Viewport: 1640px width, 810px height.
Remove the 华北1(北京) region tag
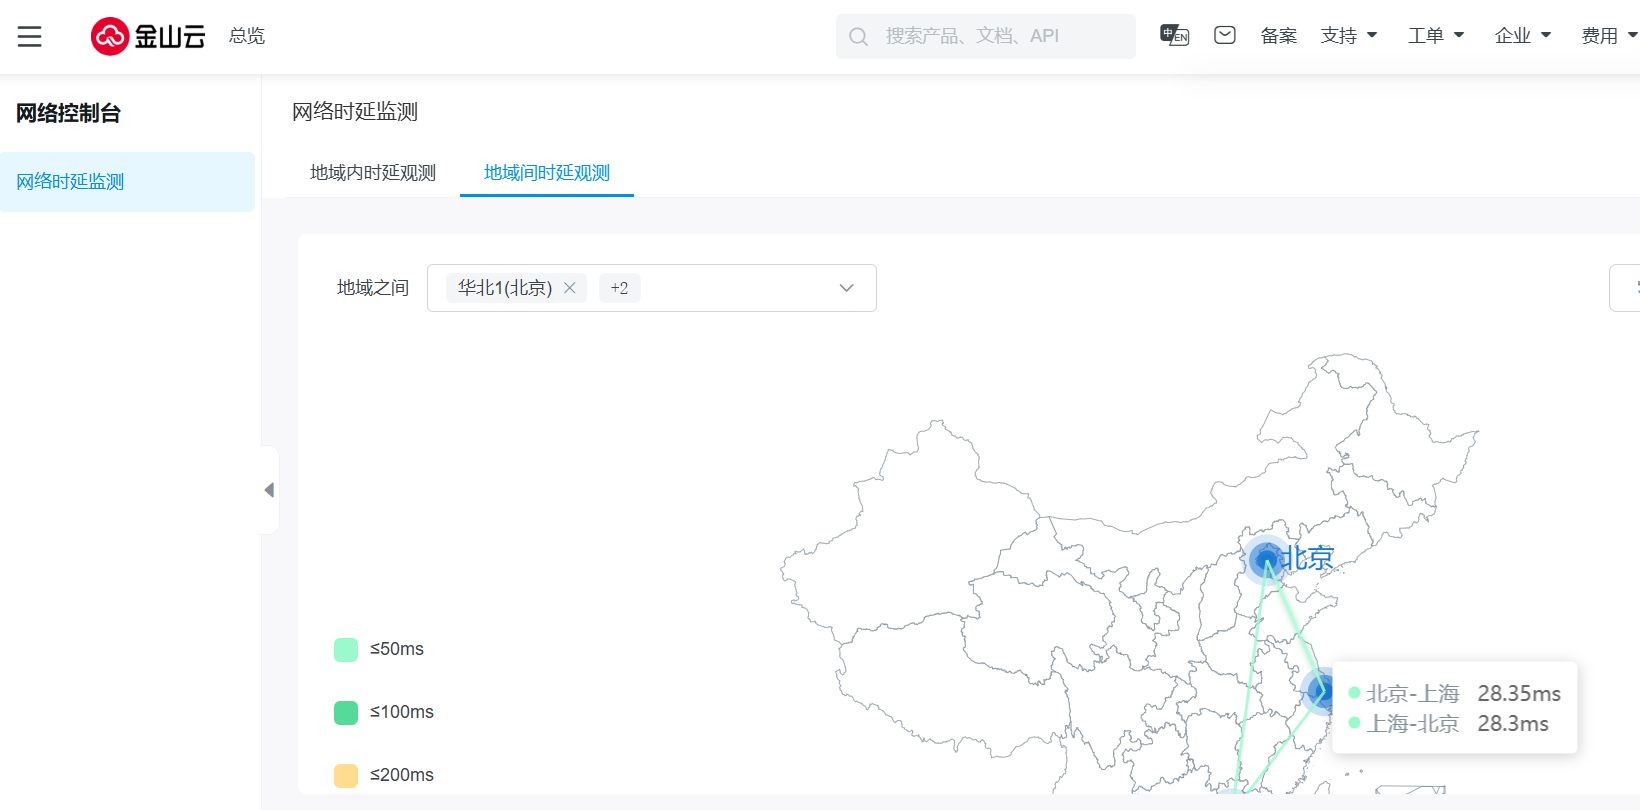570,288
